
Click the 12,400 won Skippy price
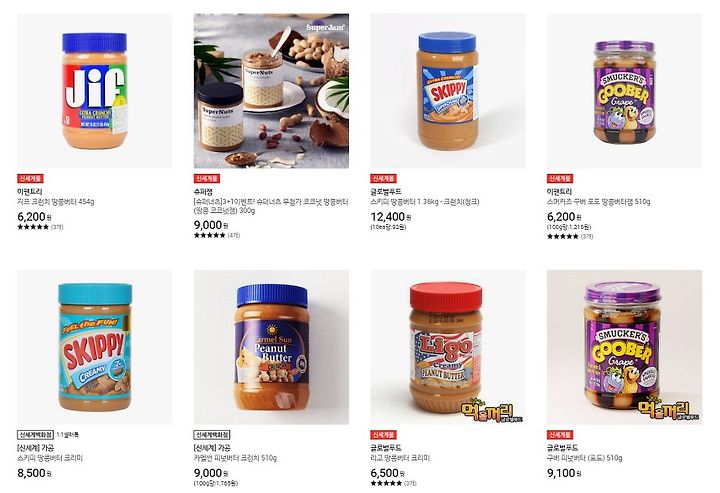[x=391, y=217]
